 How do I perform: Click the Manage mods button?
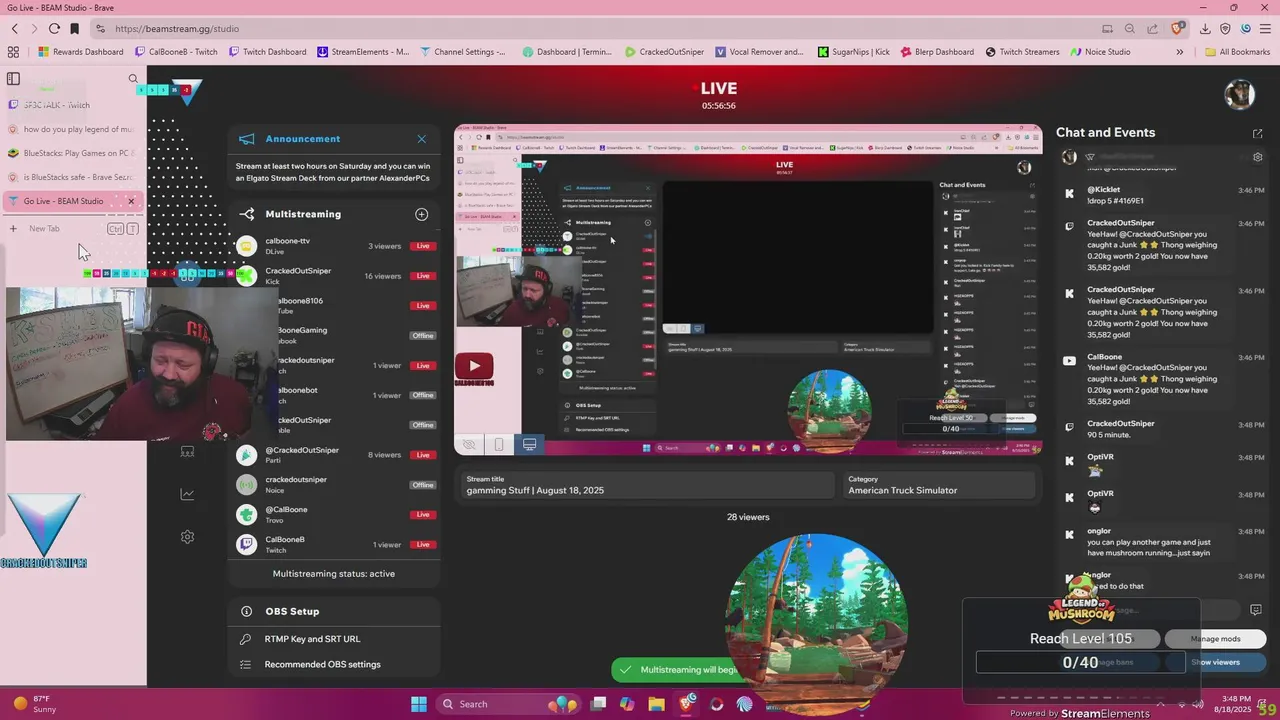pos(1215,639)
